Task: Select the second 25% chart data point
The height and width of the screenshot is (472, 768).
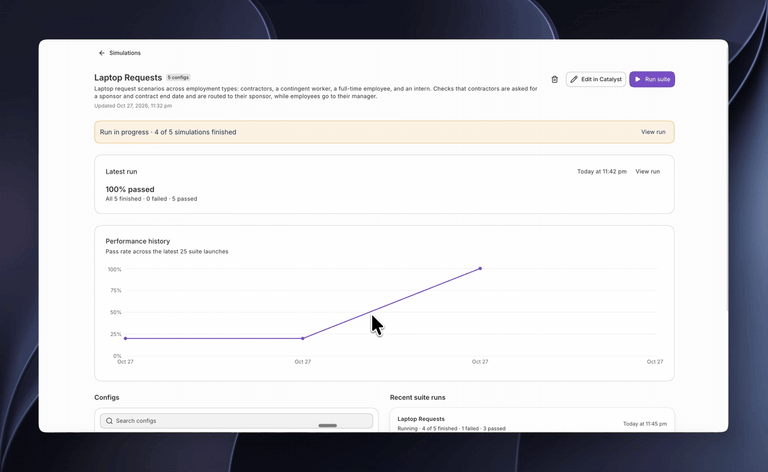Action: 303,338
